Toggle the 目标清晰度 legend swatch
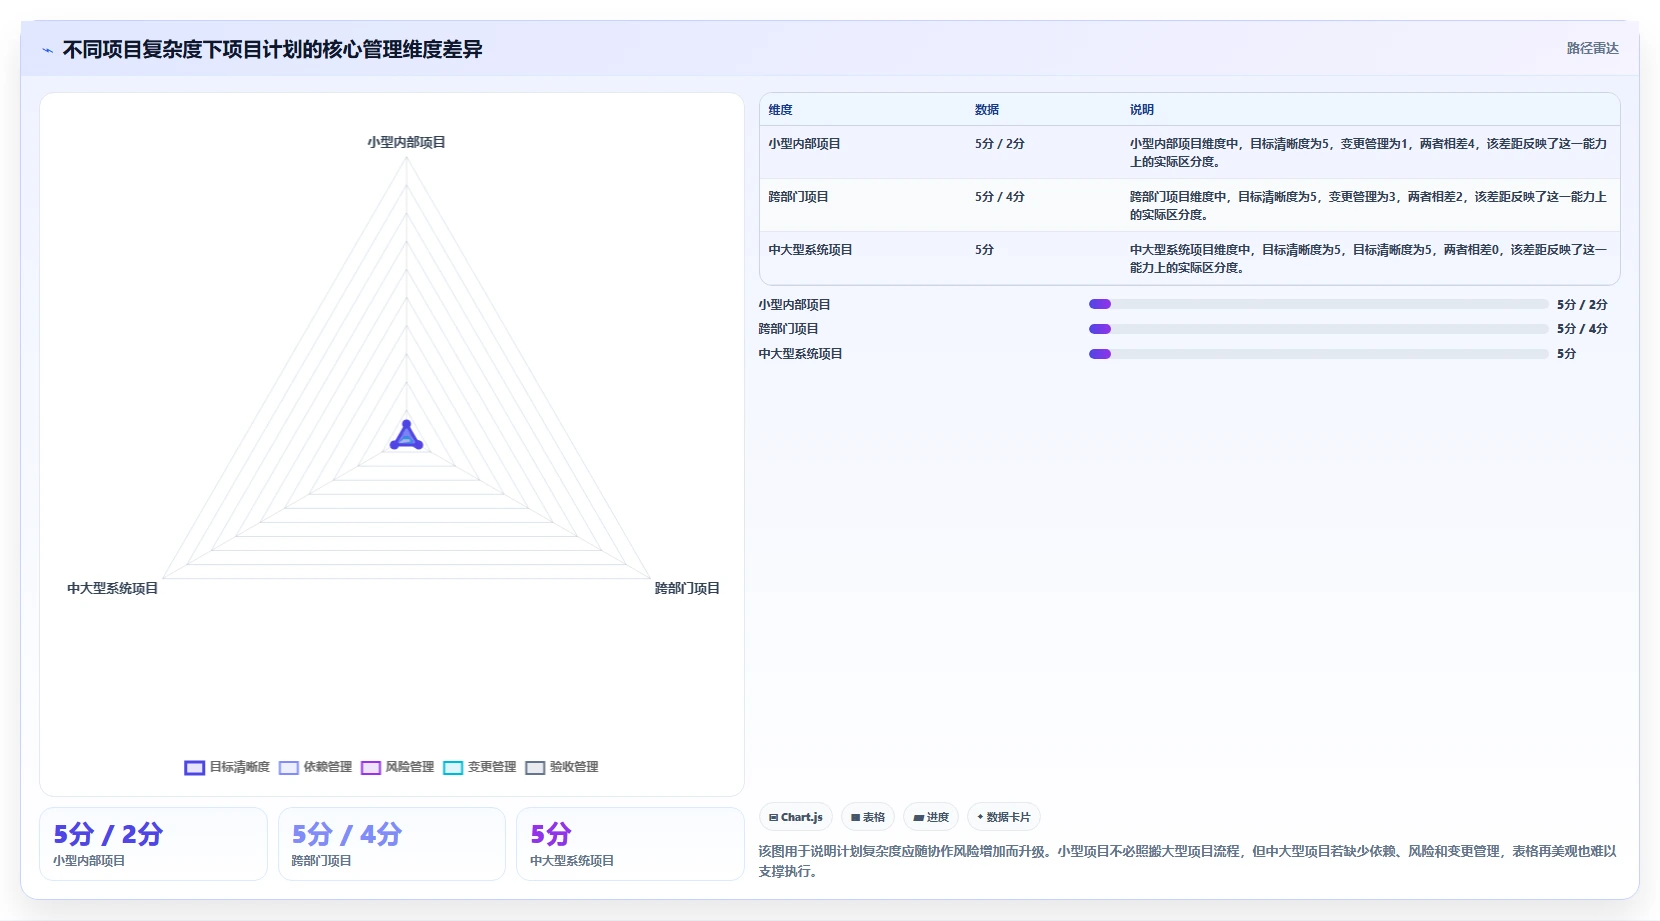Image resolution: width=1660 pixels, height=921 pixels. [195, 768]
